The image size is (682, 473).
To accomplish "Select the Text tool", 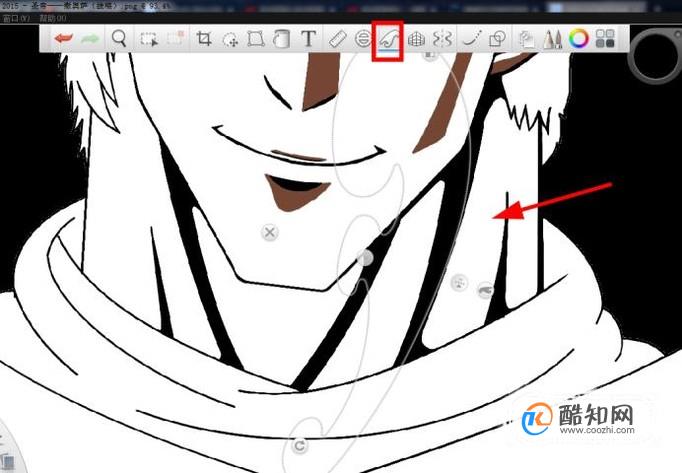I will [308, 39].
